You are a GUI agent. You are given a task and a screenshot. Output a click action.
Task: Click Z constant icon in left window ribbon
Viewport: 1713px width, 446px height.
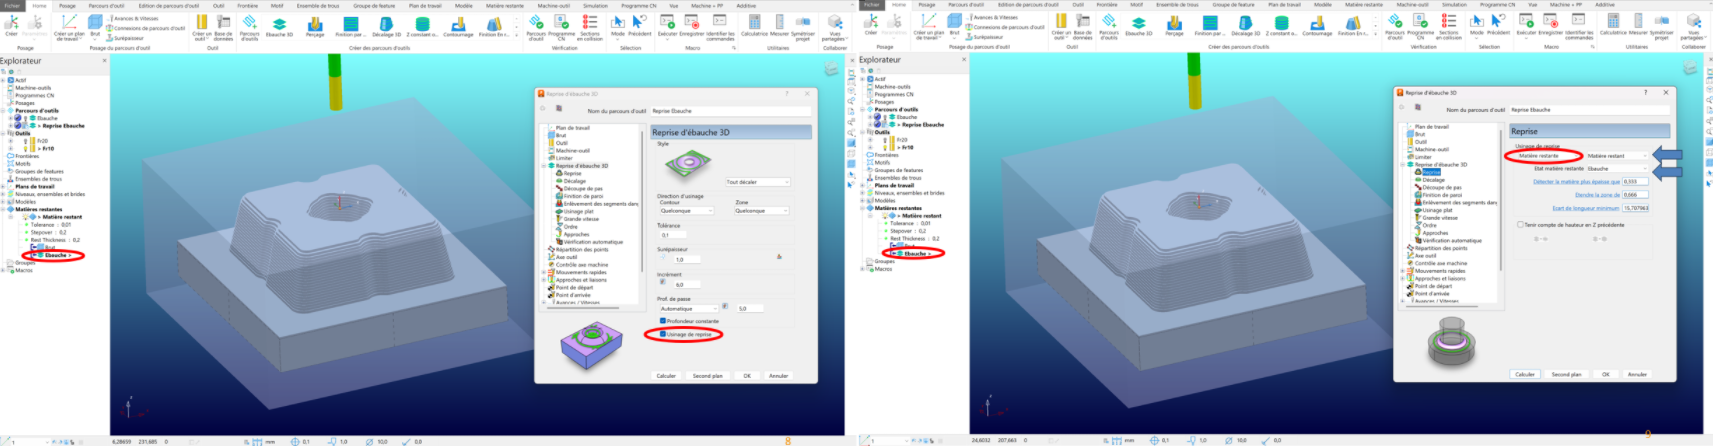tap(422, 26)
